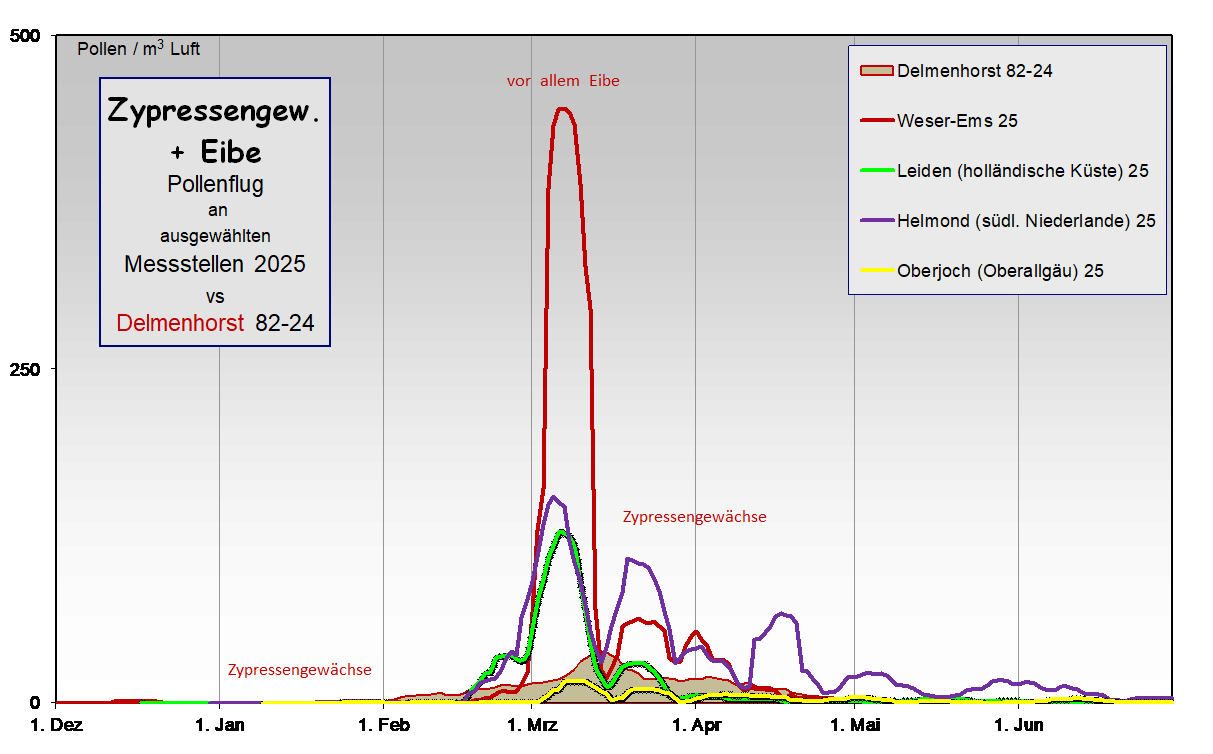Select the 'Helmond (südl. Niederlande) 25' legend label

coord(1026,220)
